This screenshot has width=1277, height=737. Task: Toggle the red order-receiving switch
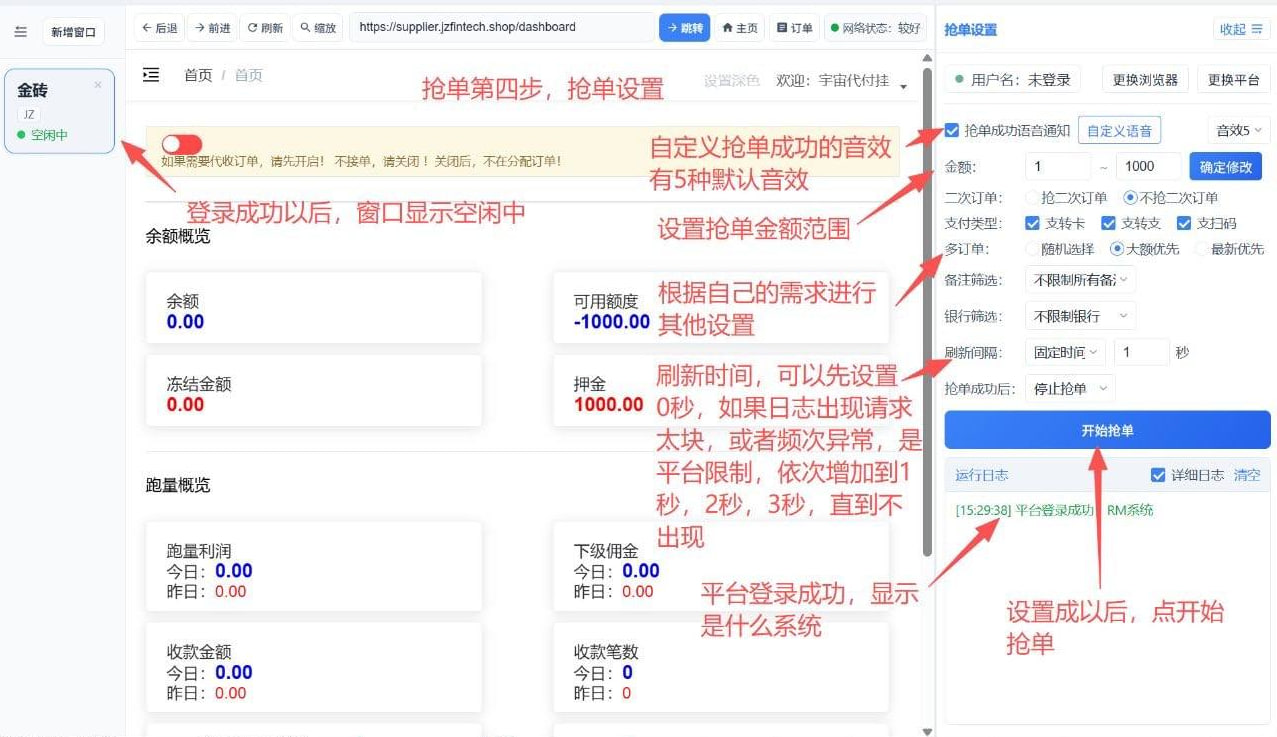click(181, 144)
